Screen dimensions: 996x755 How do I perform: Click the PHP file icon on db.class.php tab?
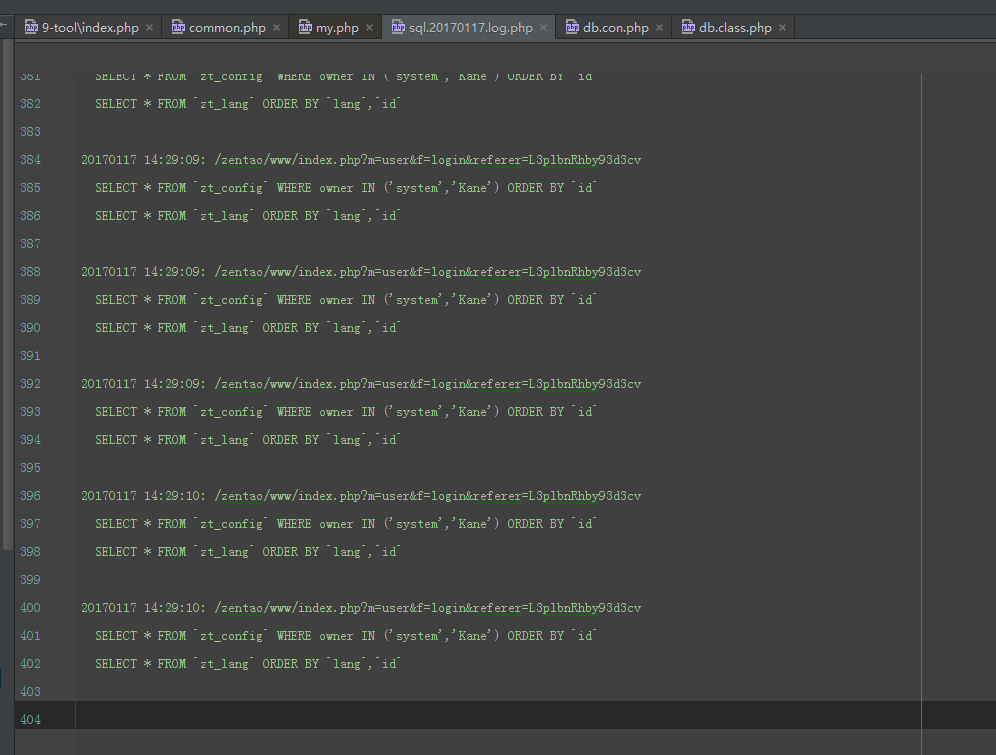click(688, 27)
